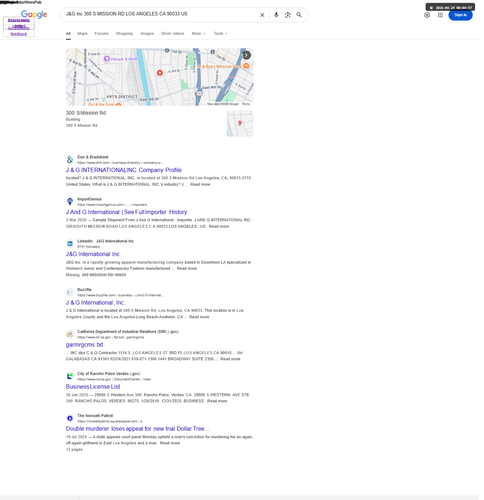Image resolution: width=484 pixels, height=500 pixels.
Task: Open quick settings gear icon
Action: [427, 15]
